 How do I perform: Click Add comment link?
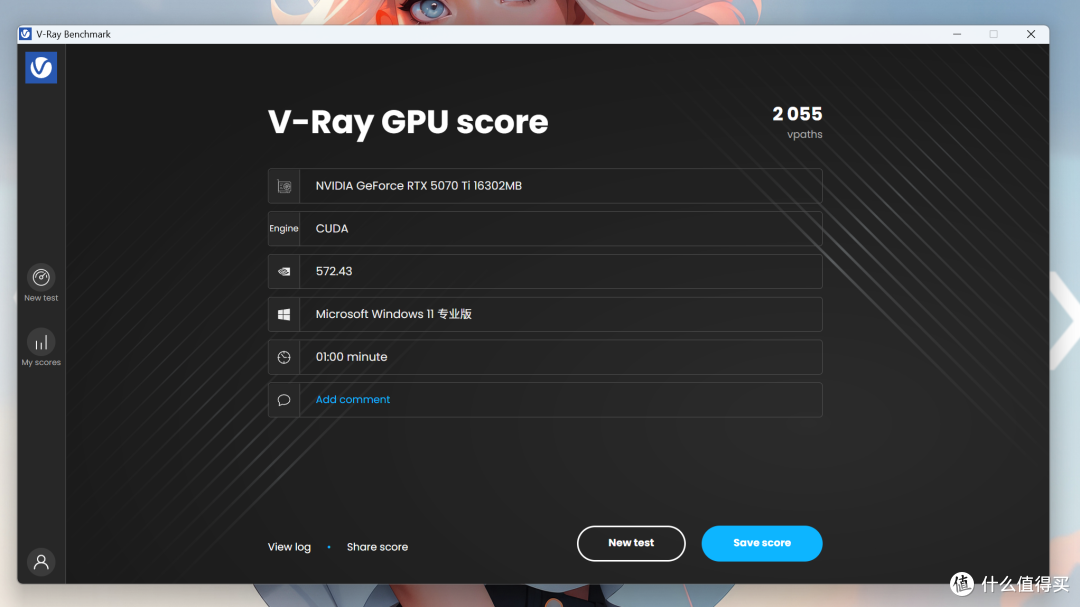coord(353,400)
